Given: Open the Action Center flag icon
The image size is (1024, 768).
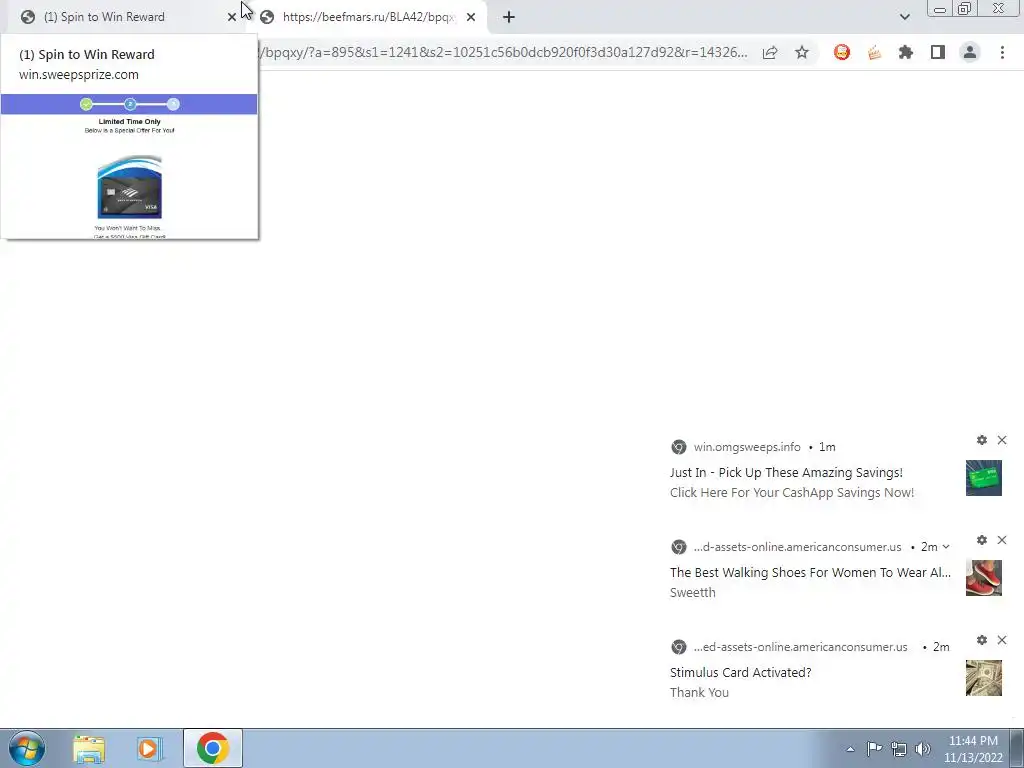Looking at the screenshot, I should tap(874, 749).
